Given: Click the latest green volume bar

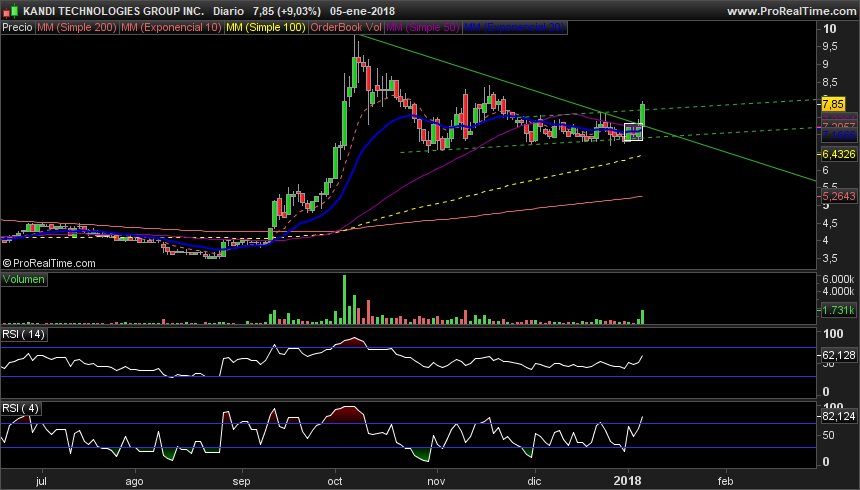Looking at the screenshot, I should pos(642,317).
